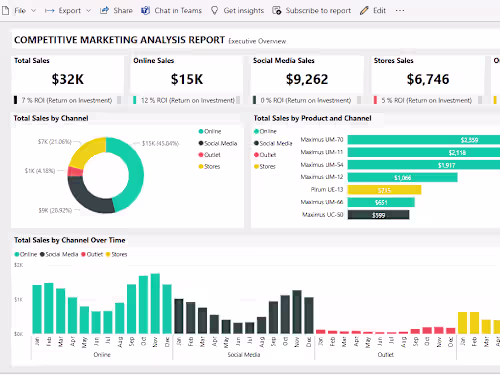The width and height of the screenshot is (500, 375).
Task: Toggle Outlet legend in time chart
Action: (92, 254)
